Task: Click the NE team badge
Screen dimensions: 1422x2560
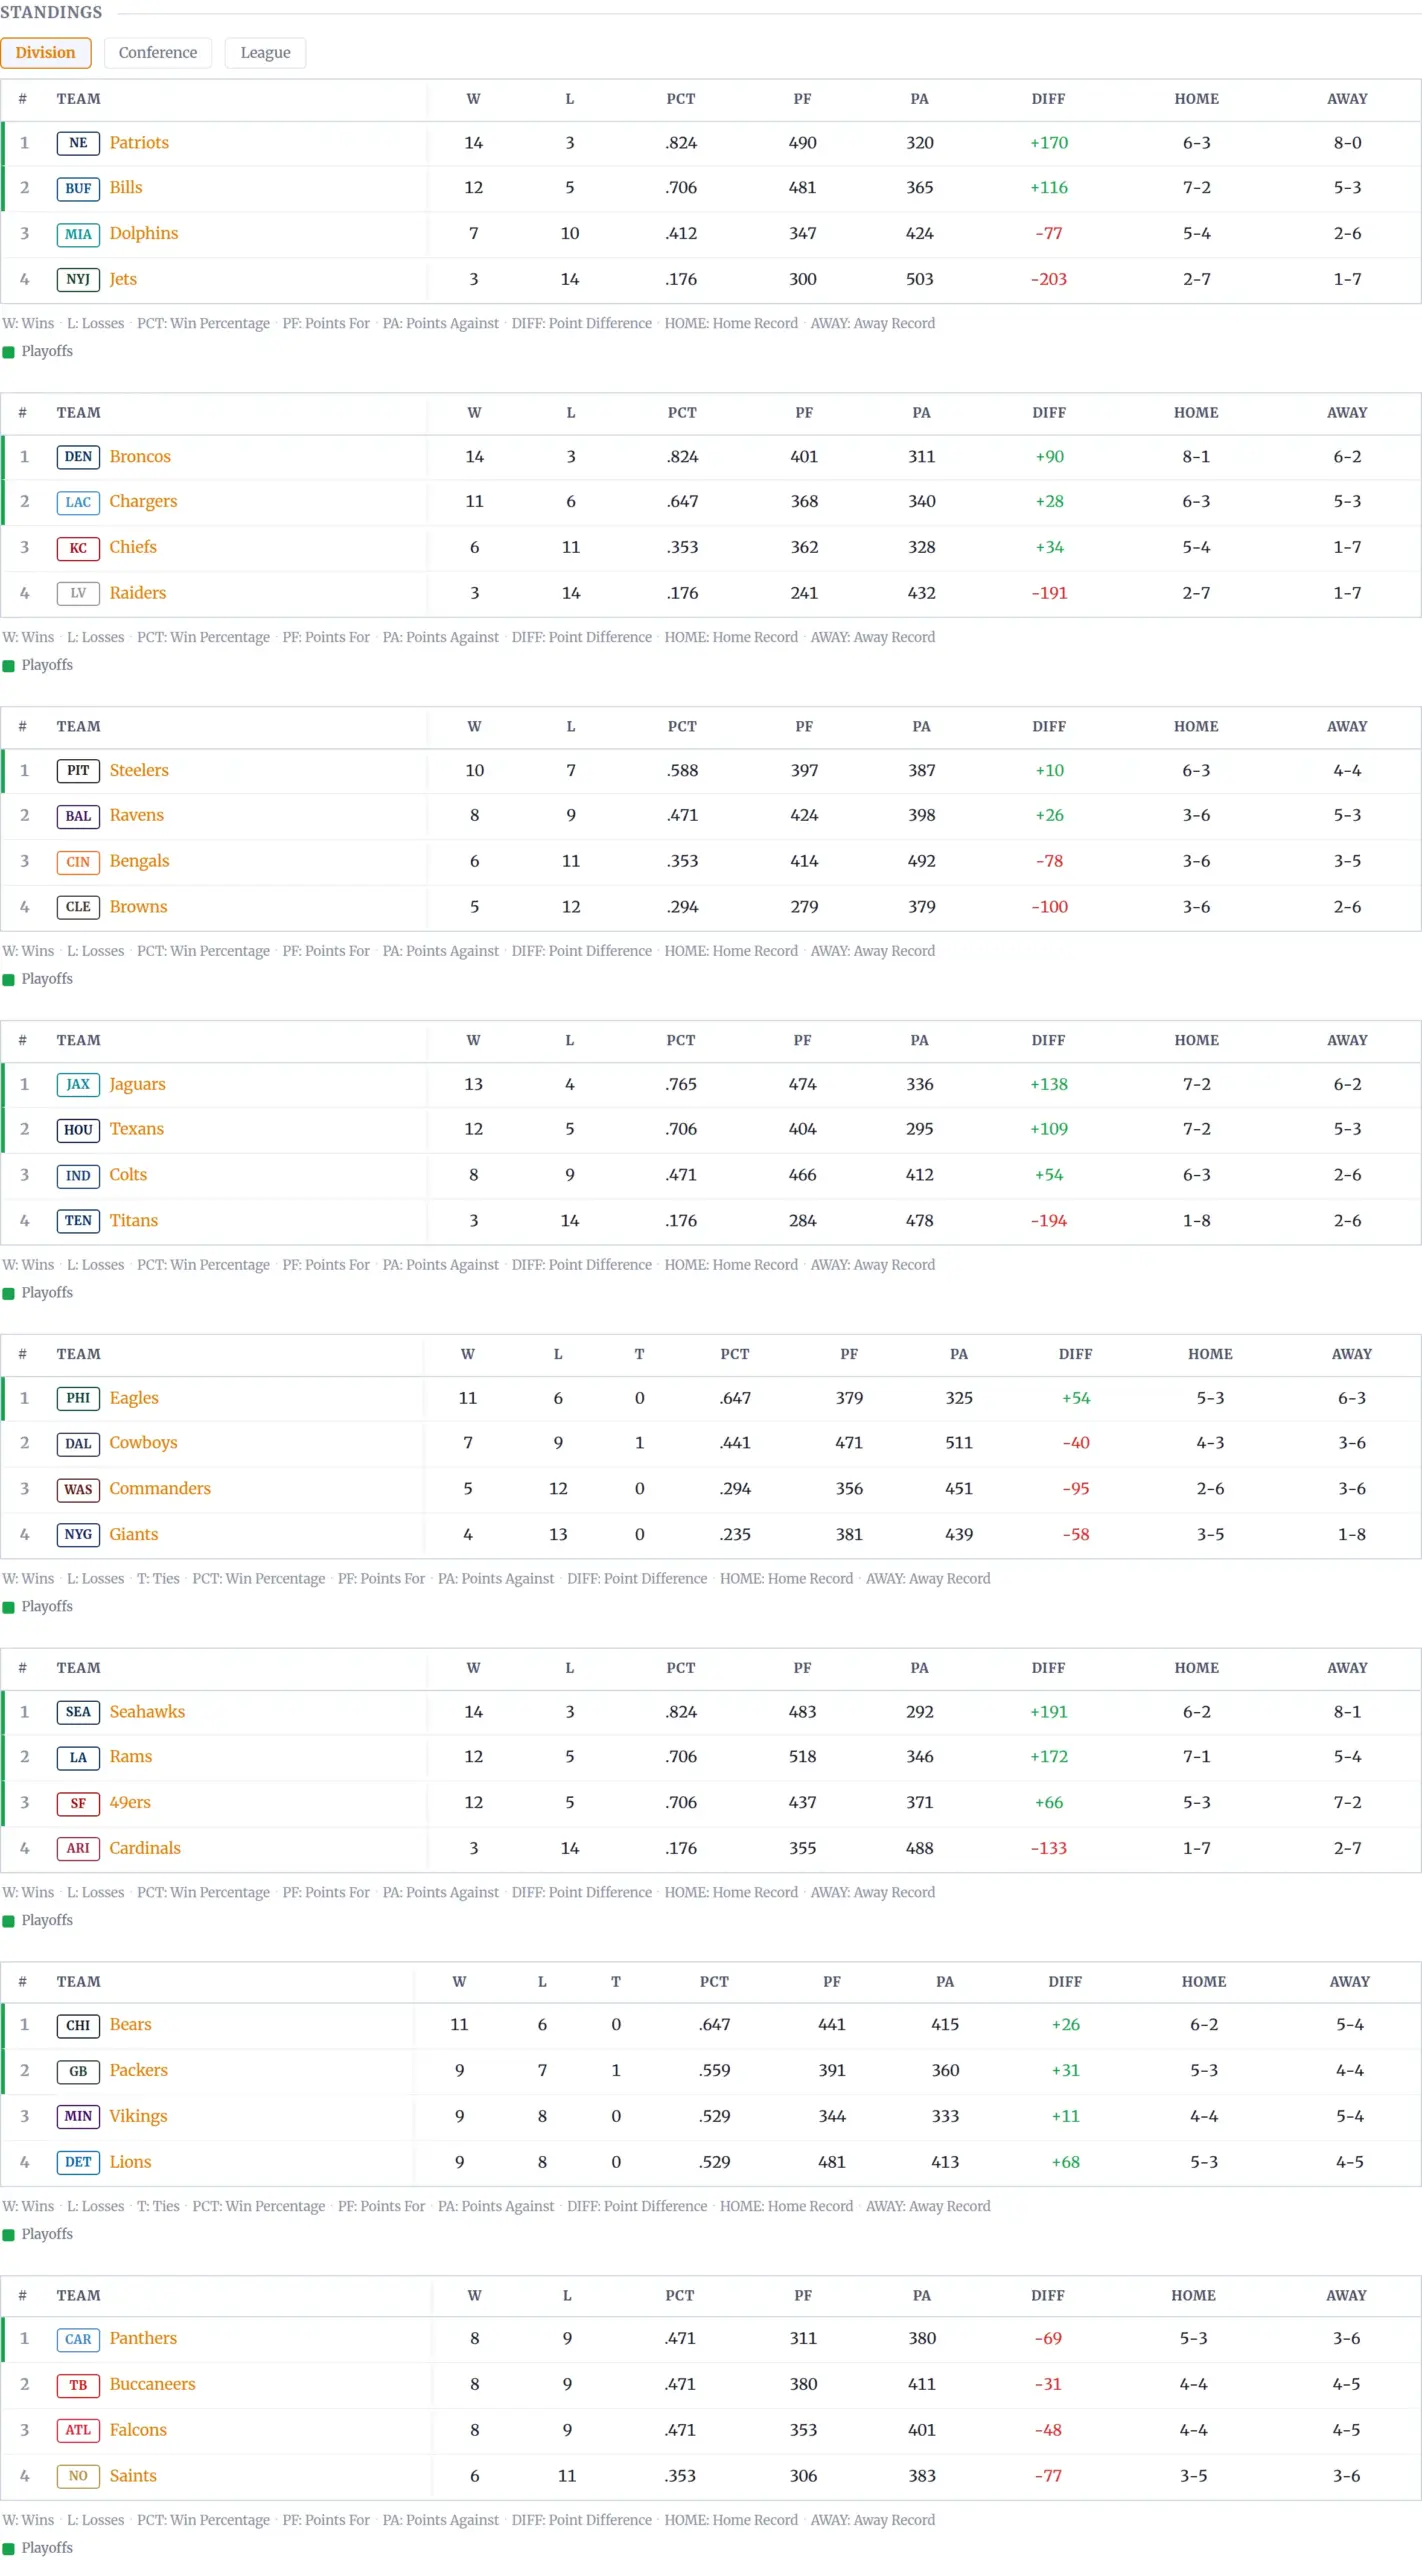Action: (78, 143)
